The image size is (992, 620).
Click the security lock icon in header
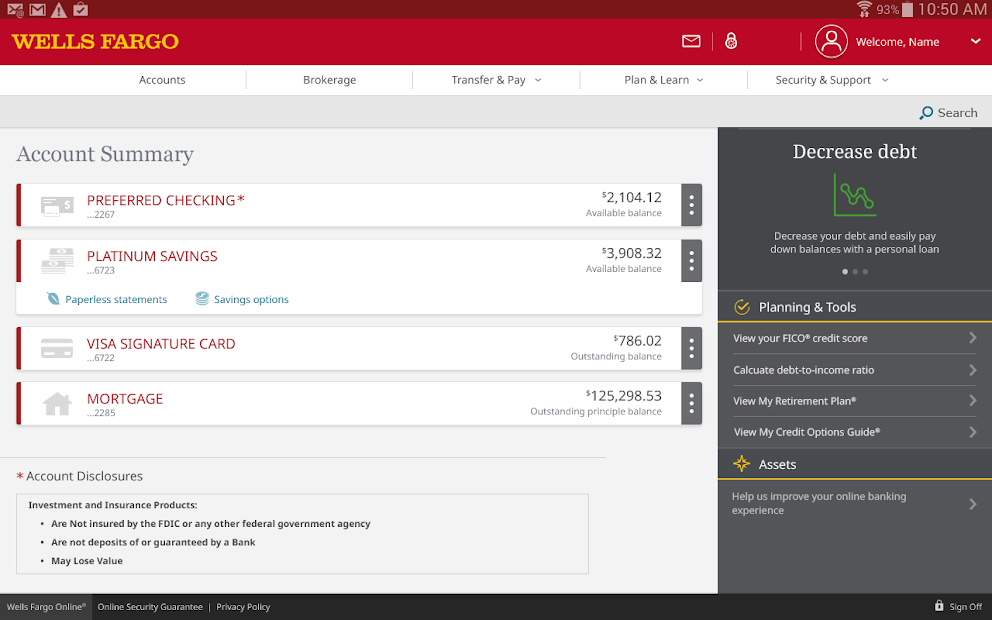pyautogui.click(x=731, y=41)
